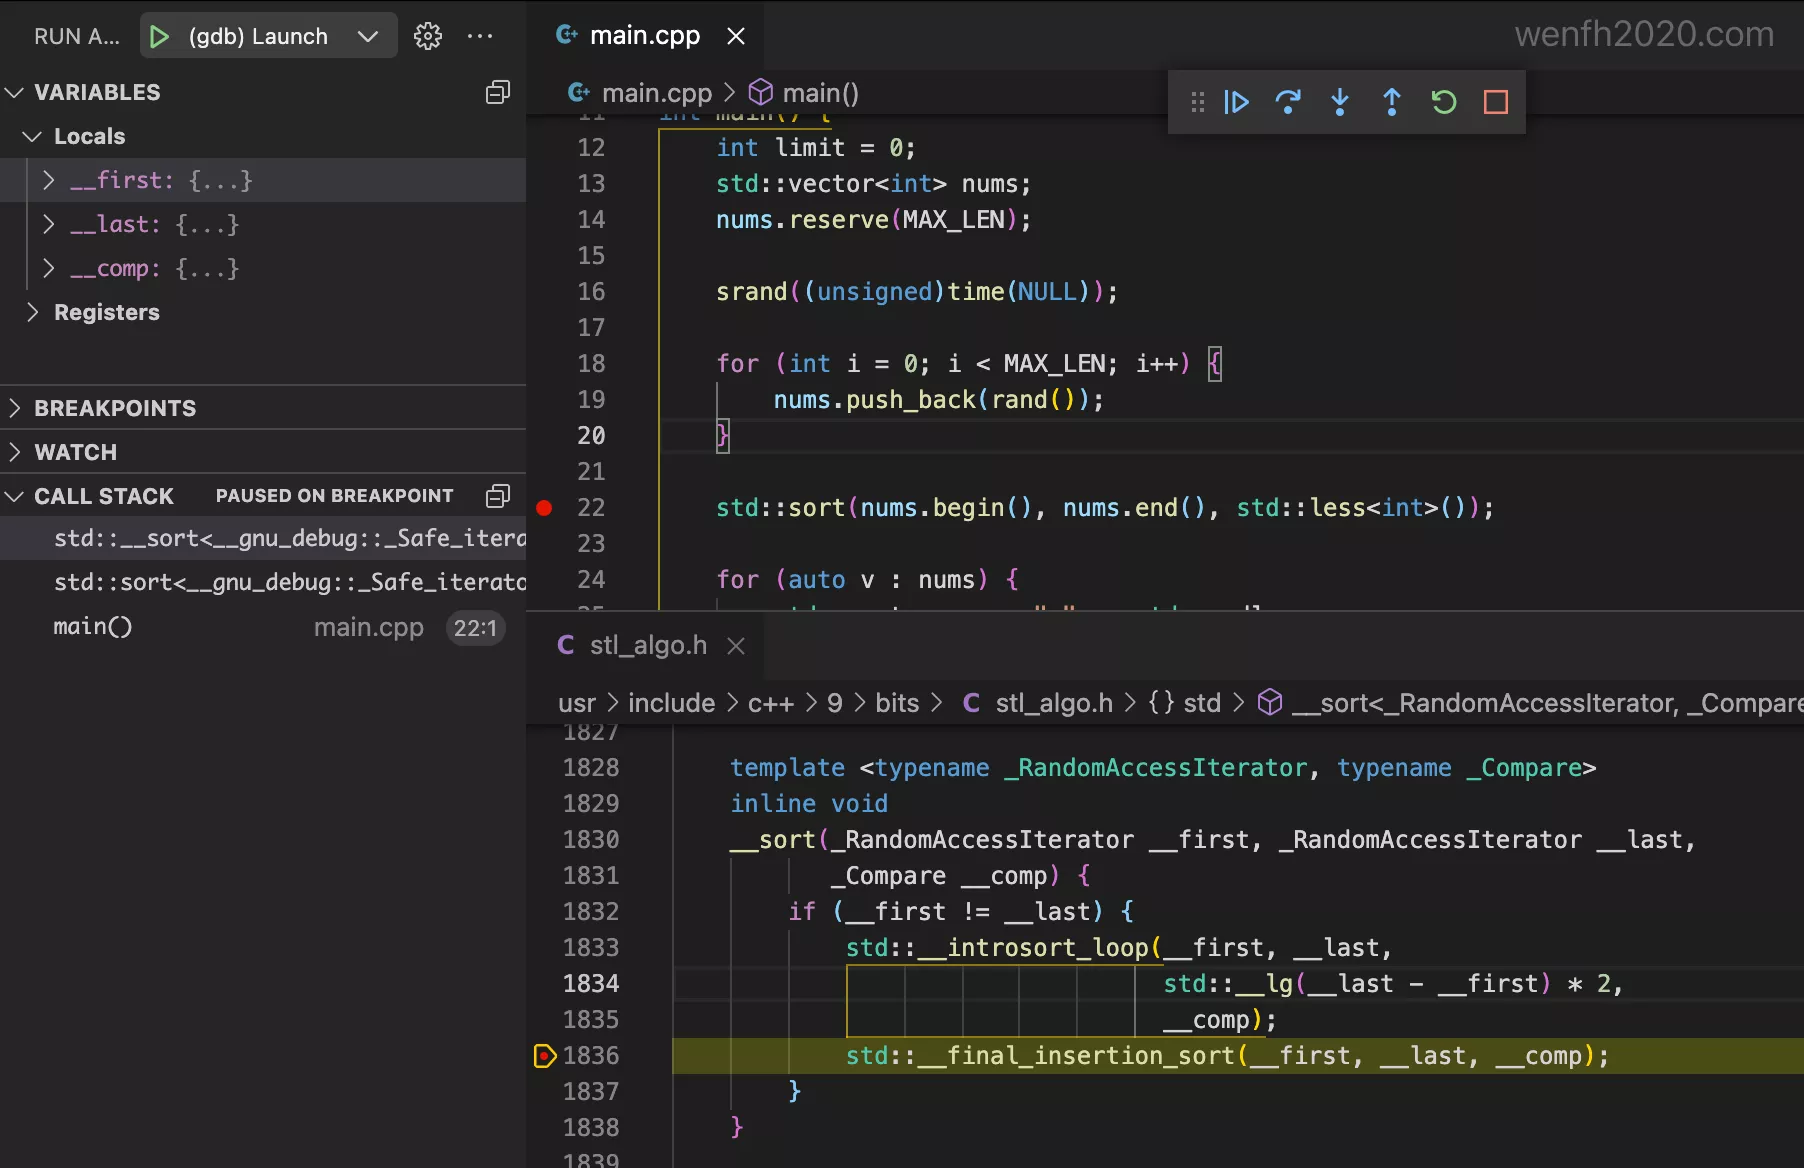Restart the debugging session
Image resolution: width=1804 pixels, height=1168 pixels.
coord(1444,102)
